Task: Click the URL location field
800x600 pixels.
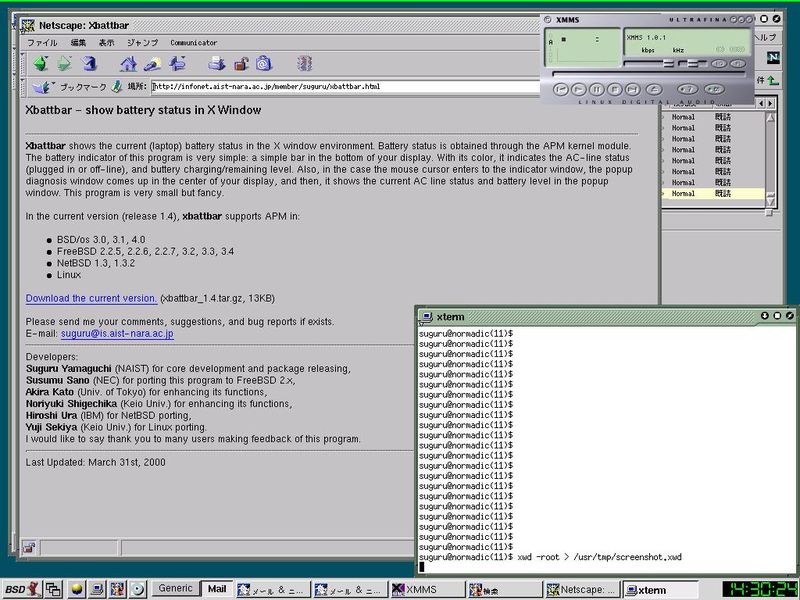Action: tap(345, 87)
